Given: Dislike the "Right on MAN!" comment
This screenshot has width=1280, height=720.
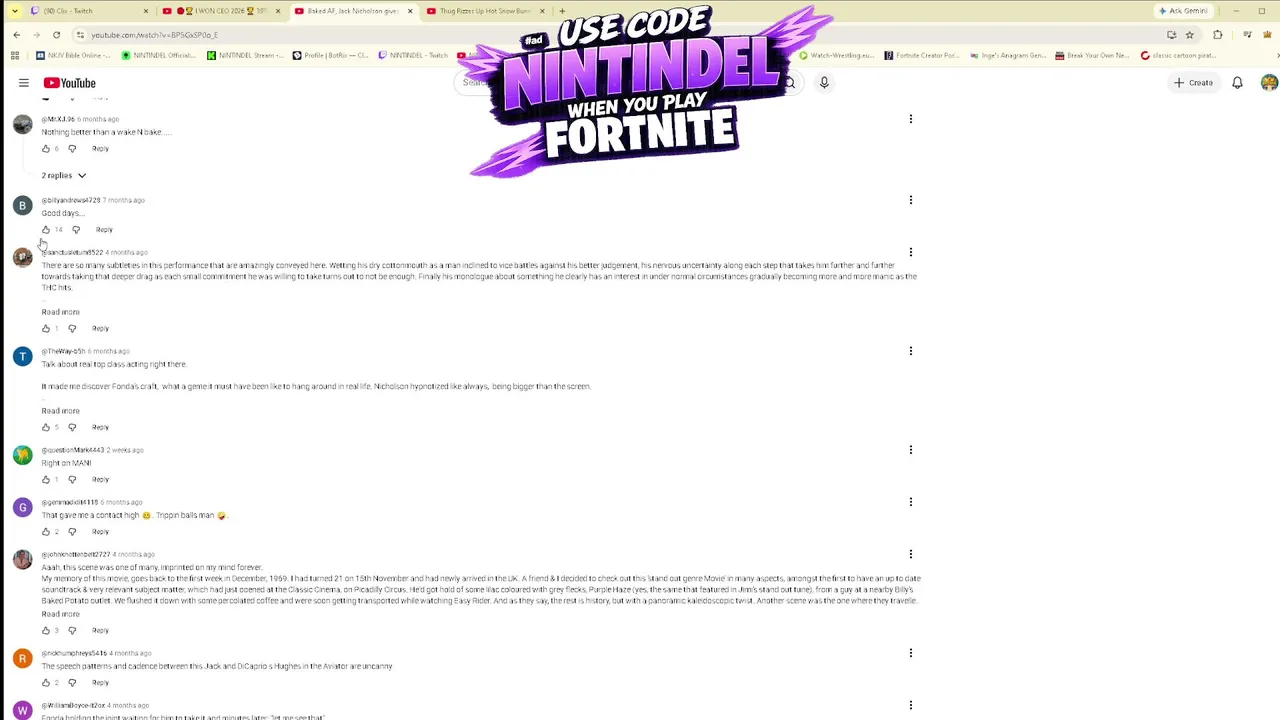Looking at the screenshot, I should [72, 479].
